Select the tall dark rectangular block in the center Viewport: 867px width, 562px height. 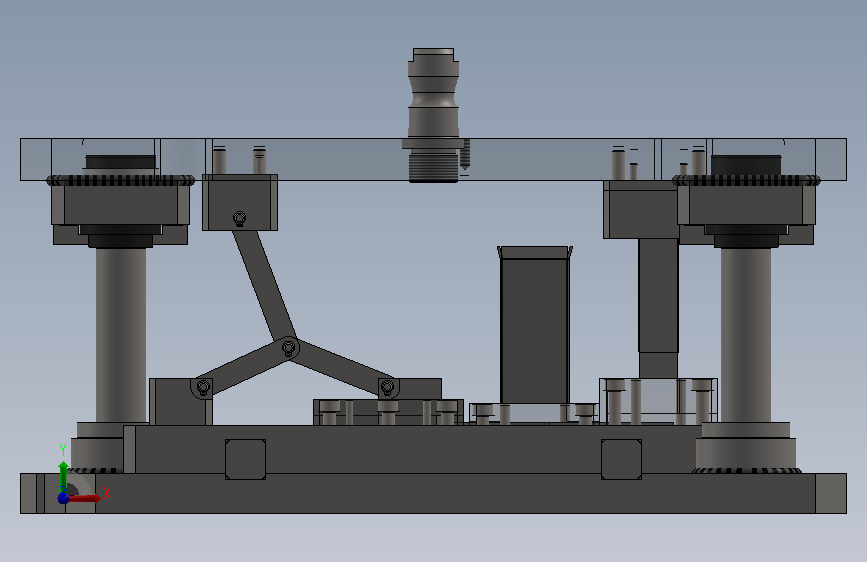coord(535,326)
